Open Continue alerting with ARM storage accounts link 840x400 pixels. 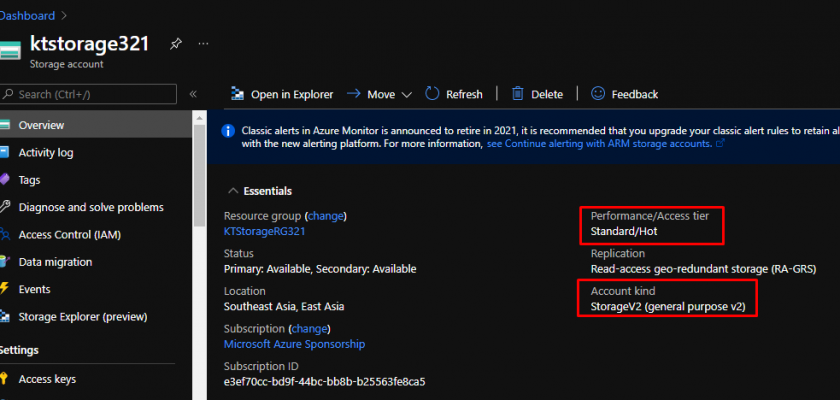[599, 144]
